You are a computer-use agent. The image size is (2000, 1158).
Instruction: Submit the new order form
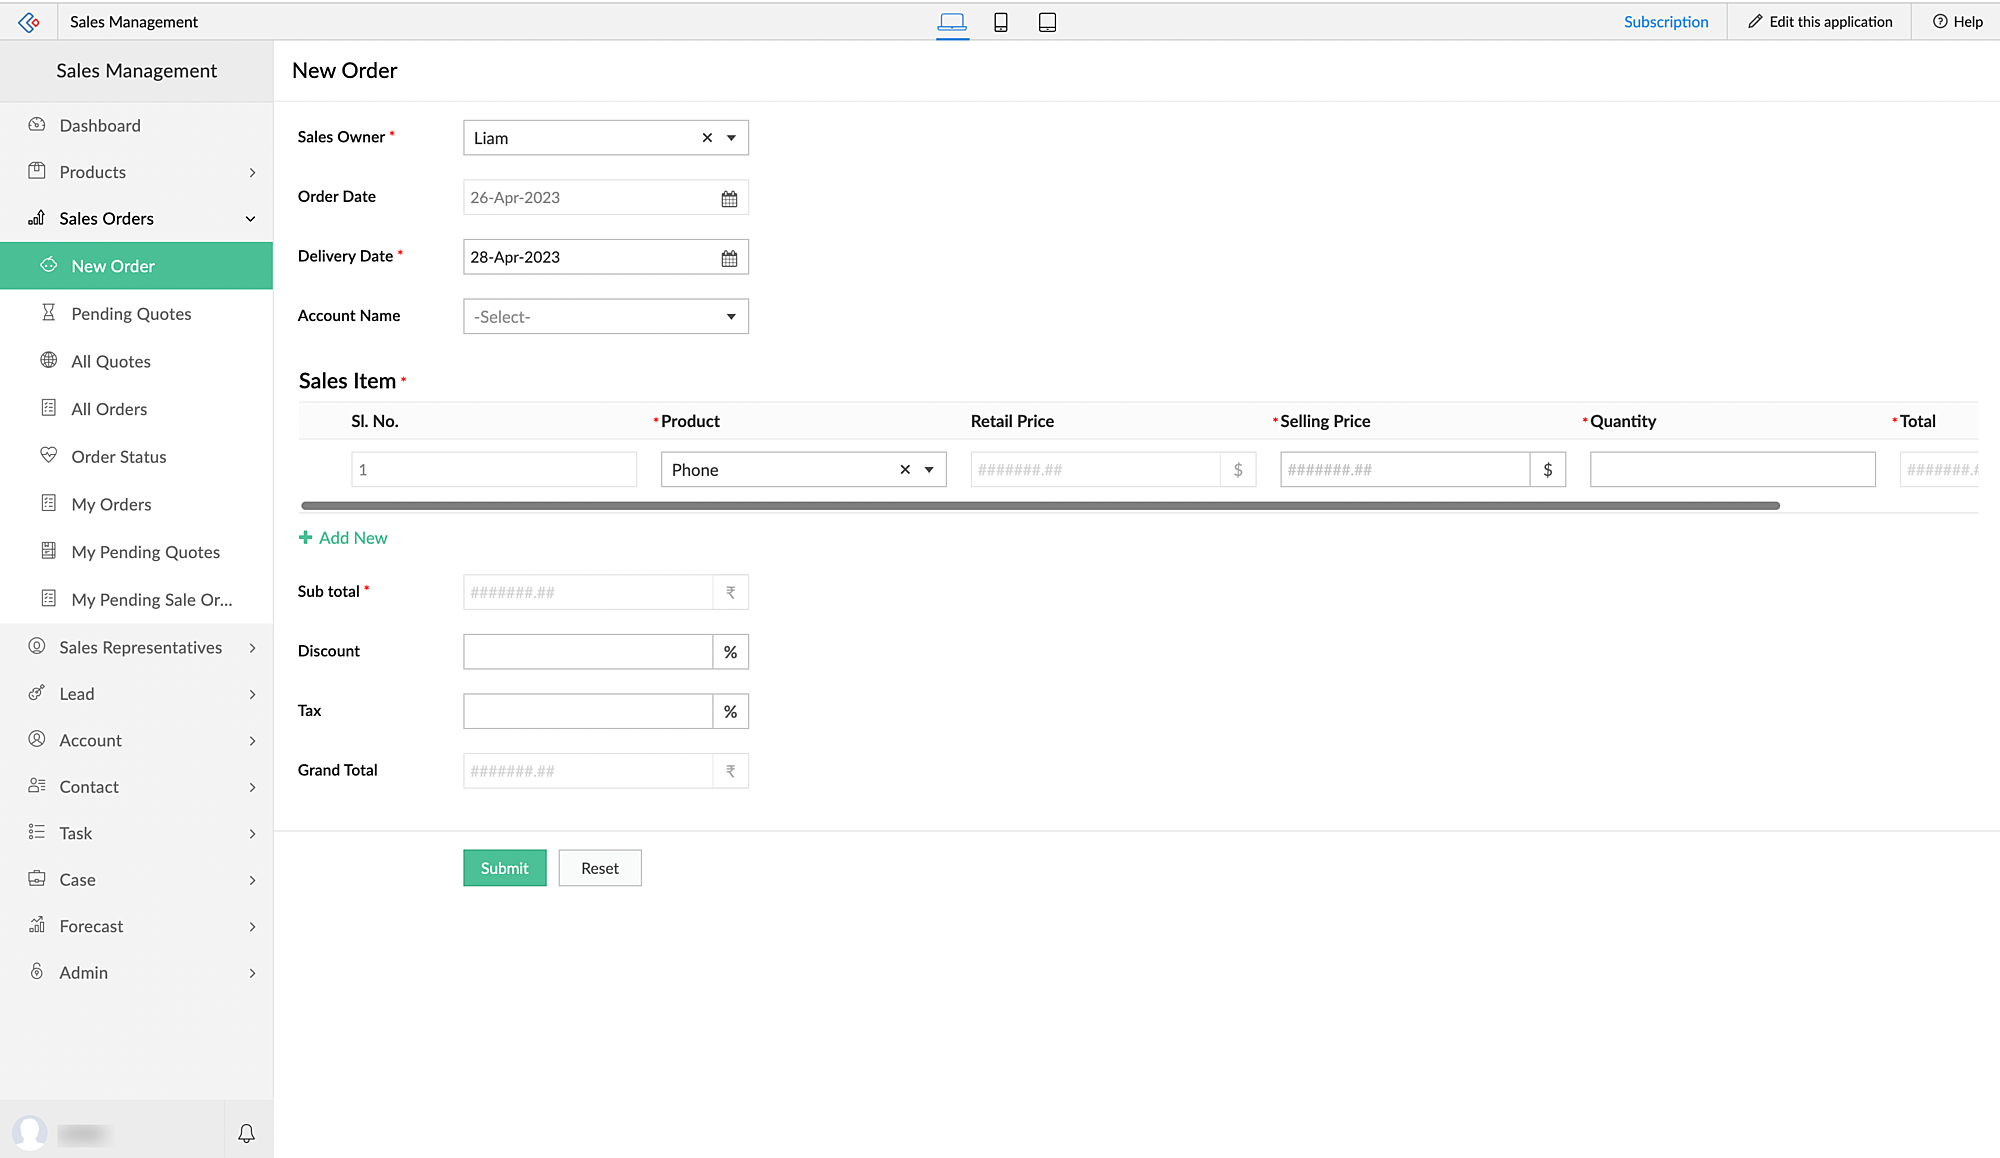point(504,868)
